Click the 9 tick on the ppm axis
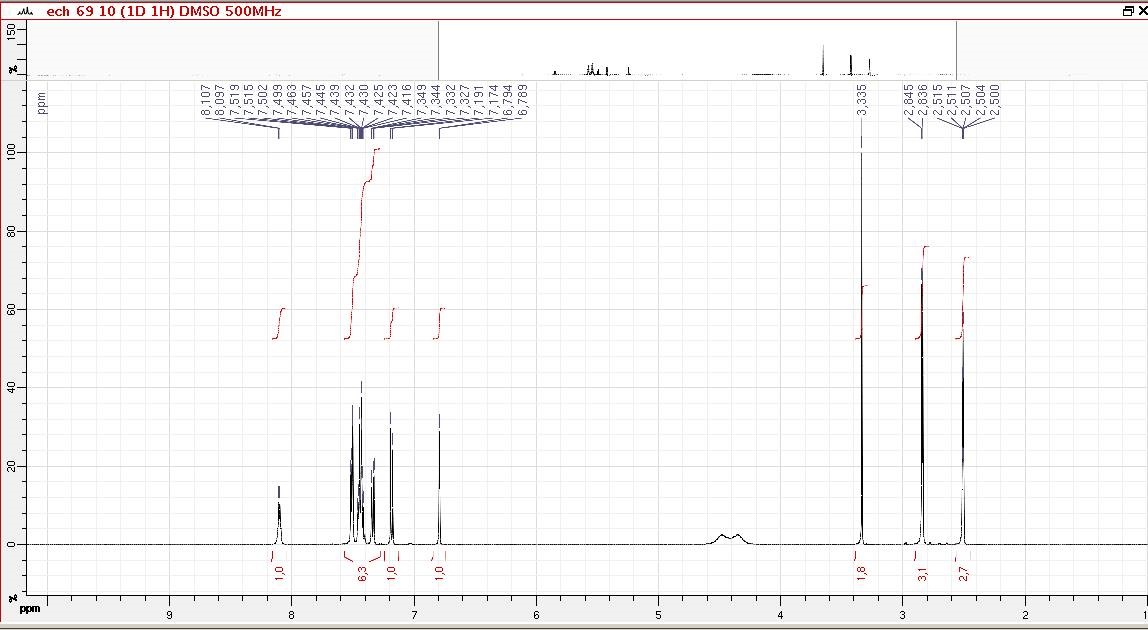This screenshot has width=1148, height=630. [169, 616]
